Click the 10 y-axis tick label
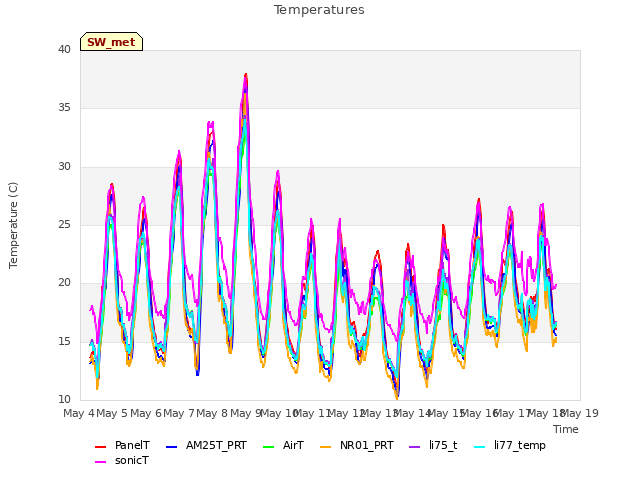Viewport: 640px width, 480px height. tap(64, 399)
